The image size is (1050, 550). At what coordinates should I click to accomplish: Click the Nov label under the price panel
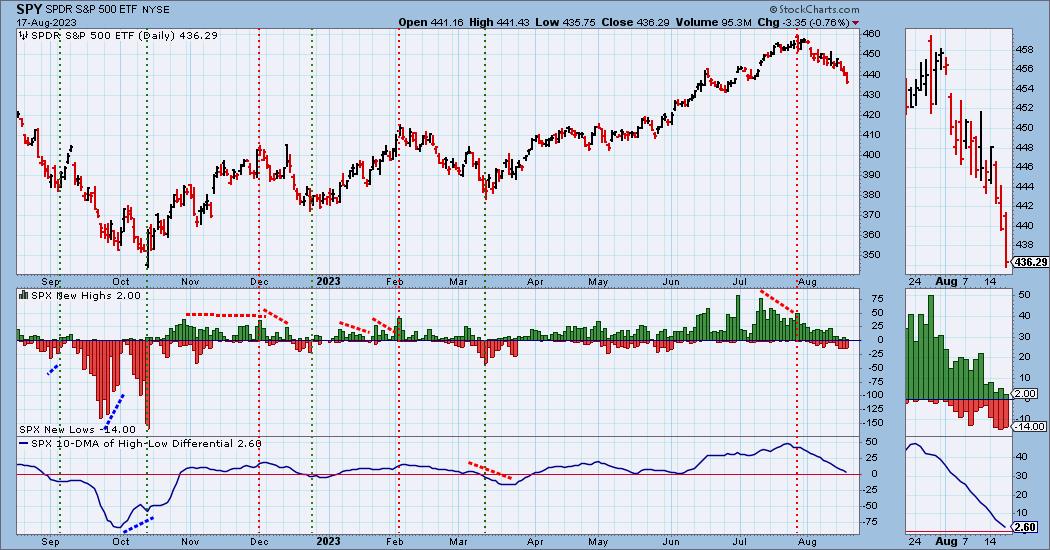(x=190, y=282)
